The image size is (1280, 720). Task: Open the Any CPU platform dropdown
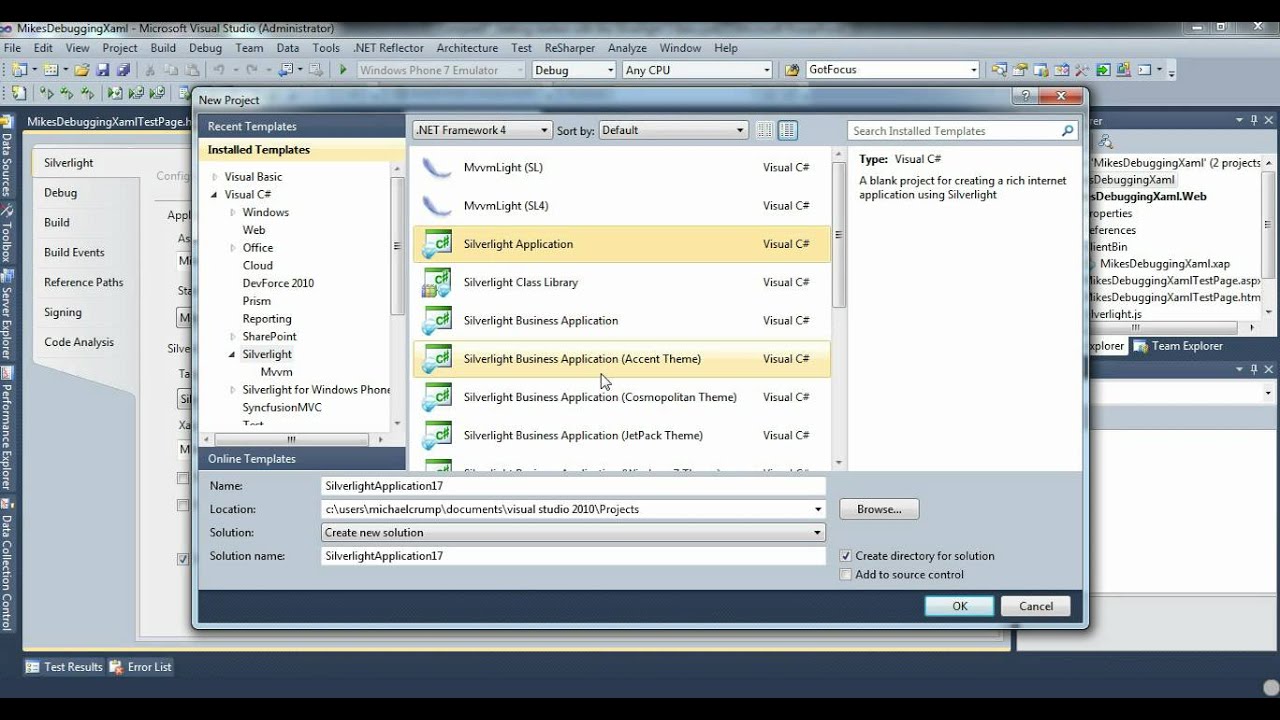tap(696, 70)
